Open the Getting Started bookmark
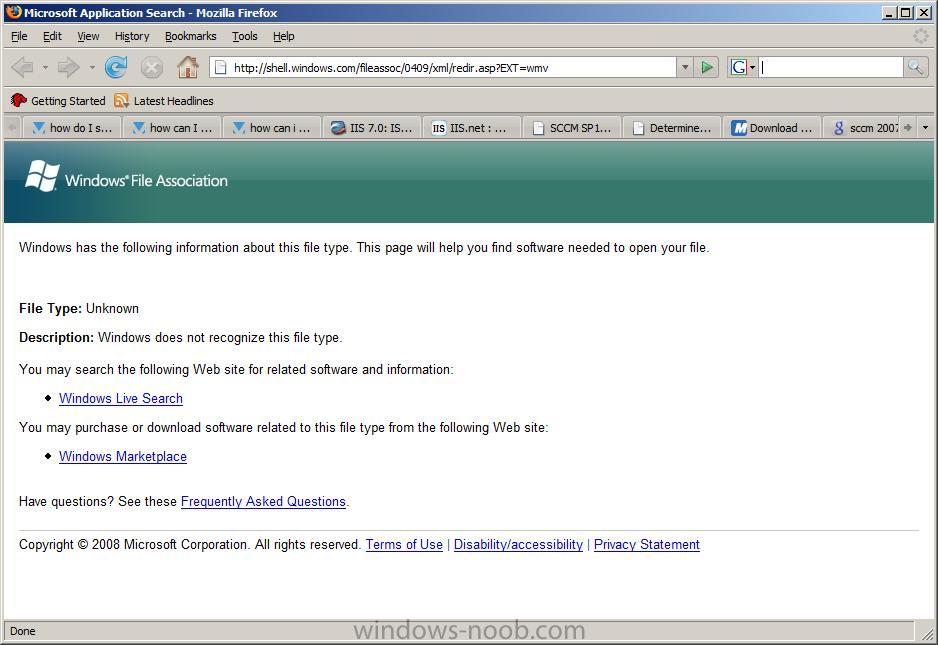Screen dimensions: 938x645 coord(58,101)
